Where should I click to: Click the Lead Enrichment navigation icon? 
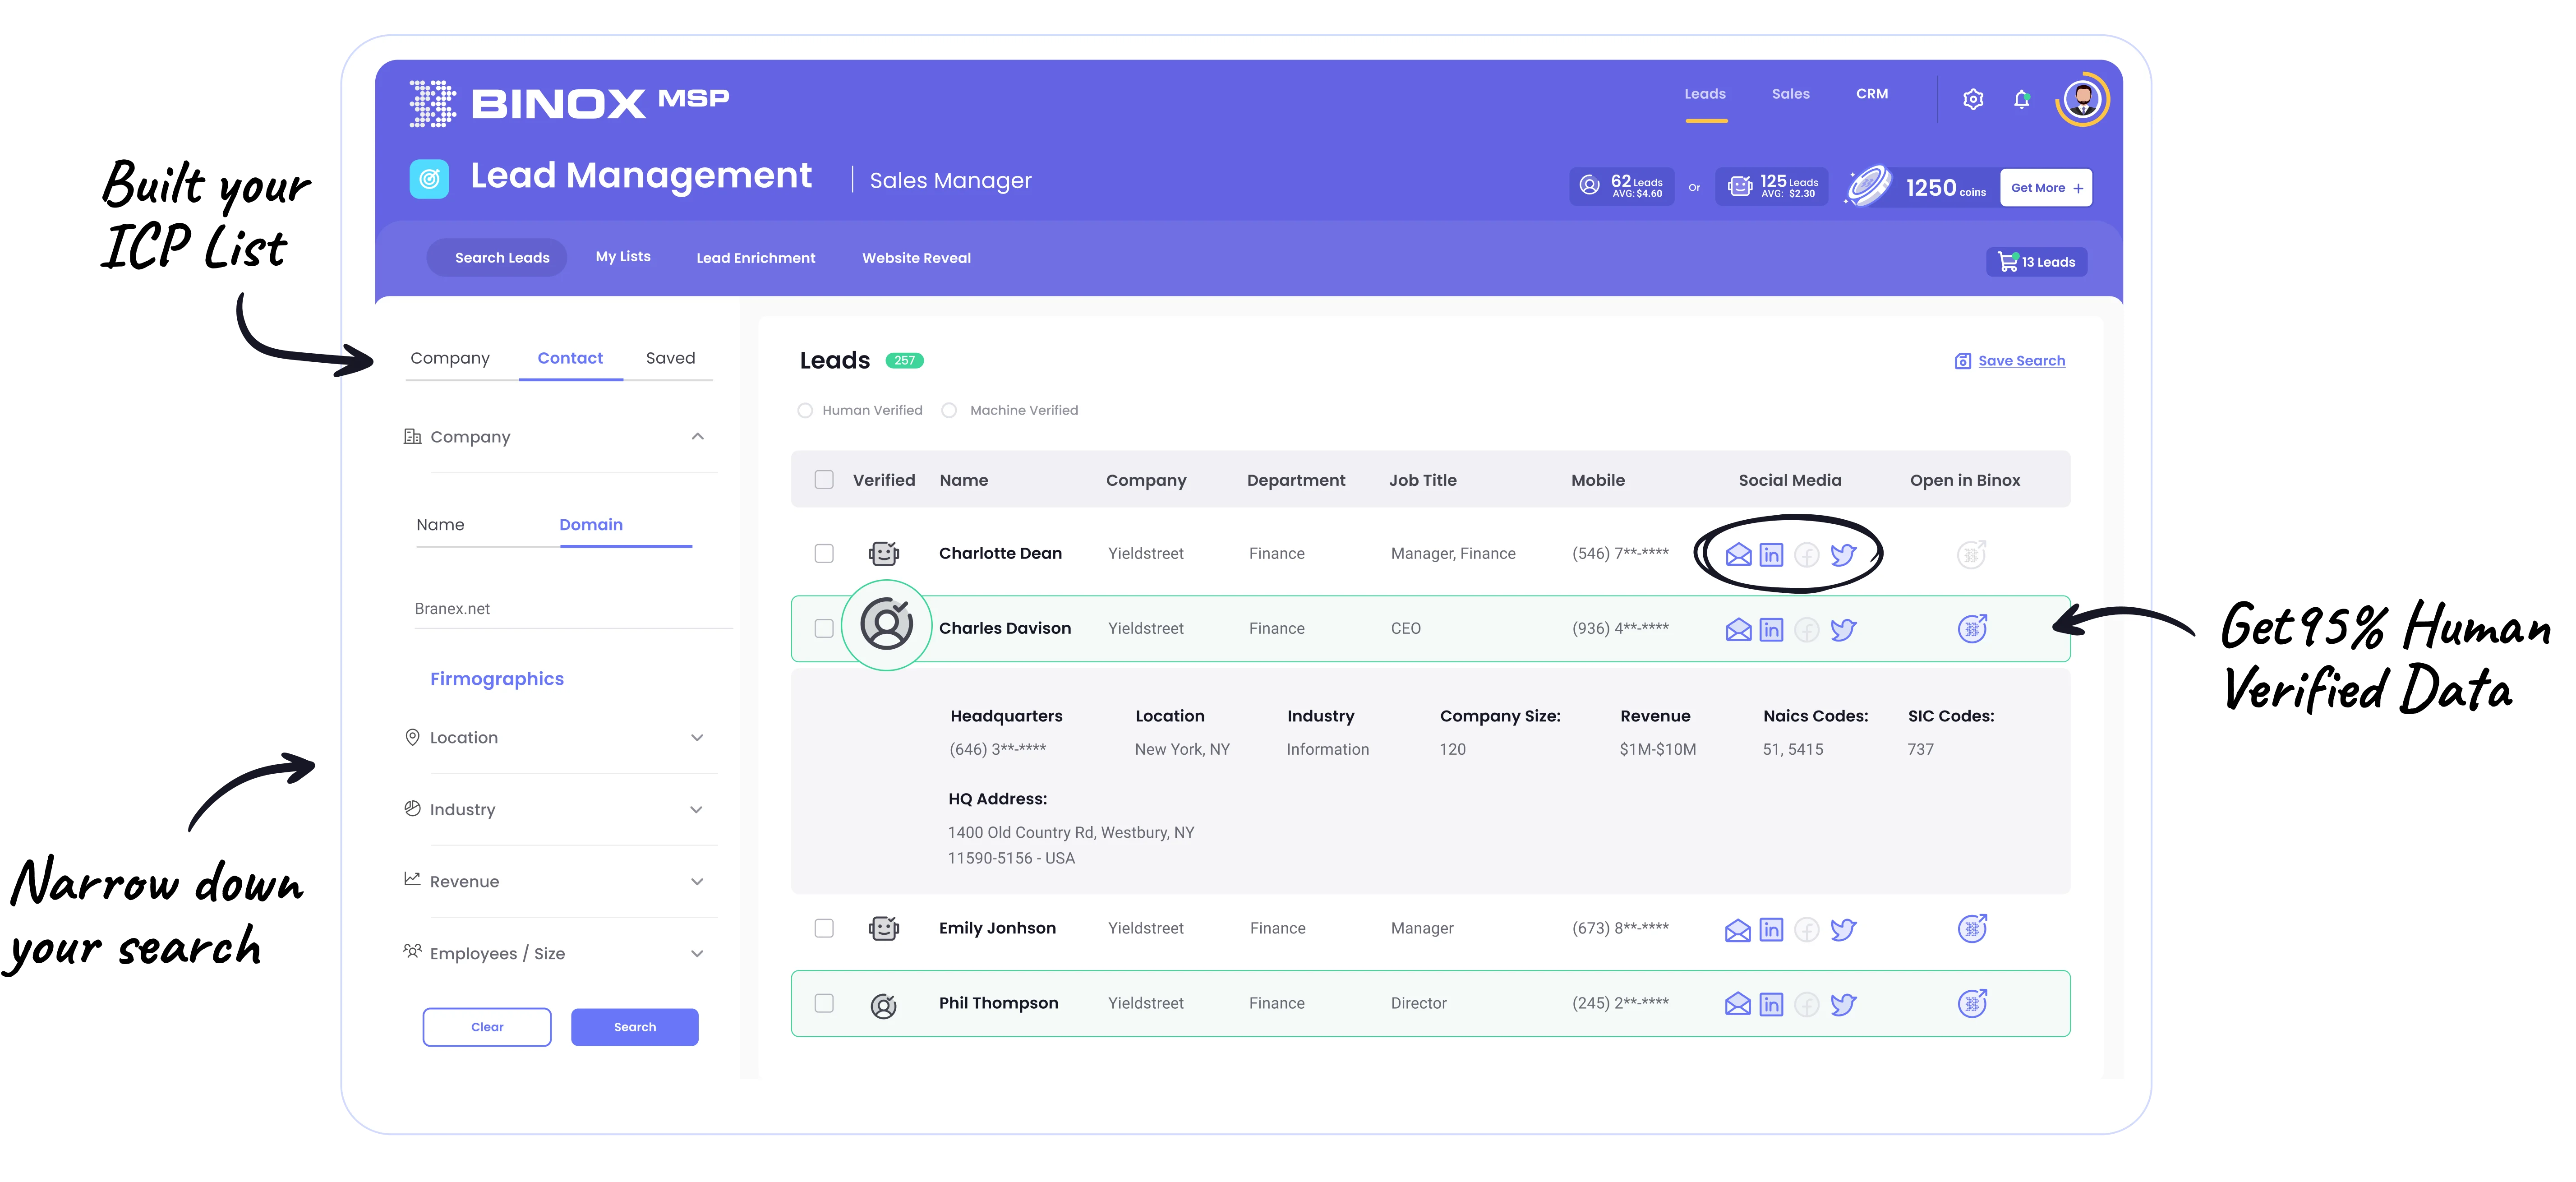(x=754, y=258)
